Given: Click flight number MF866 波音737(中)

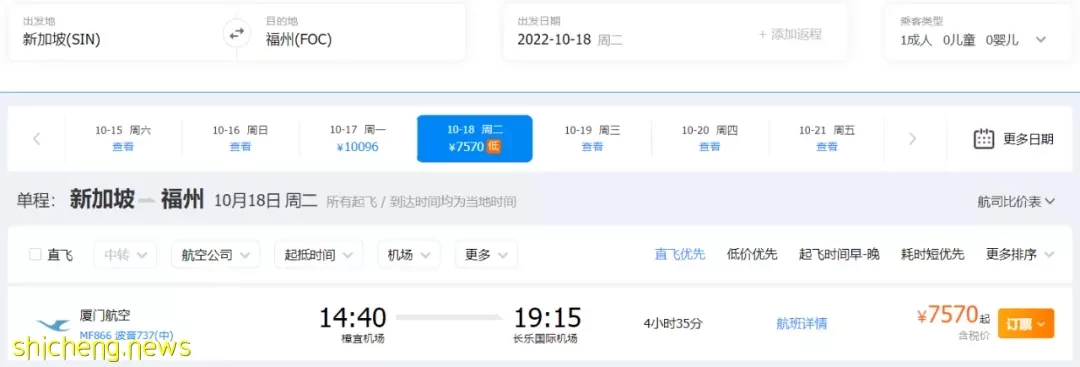Looking at the screenshot, I should pyautogui.click(x=126, y=336).
